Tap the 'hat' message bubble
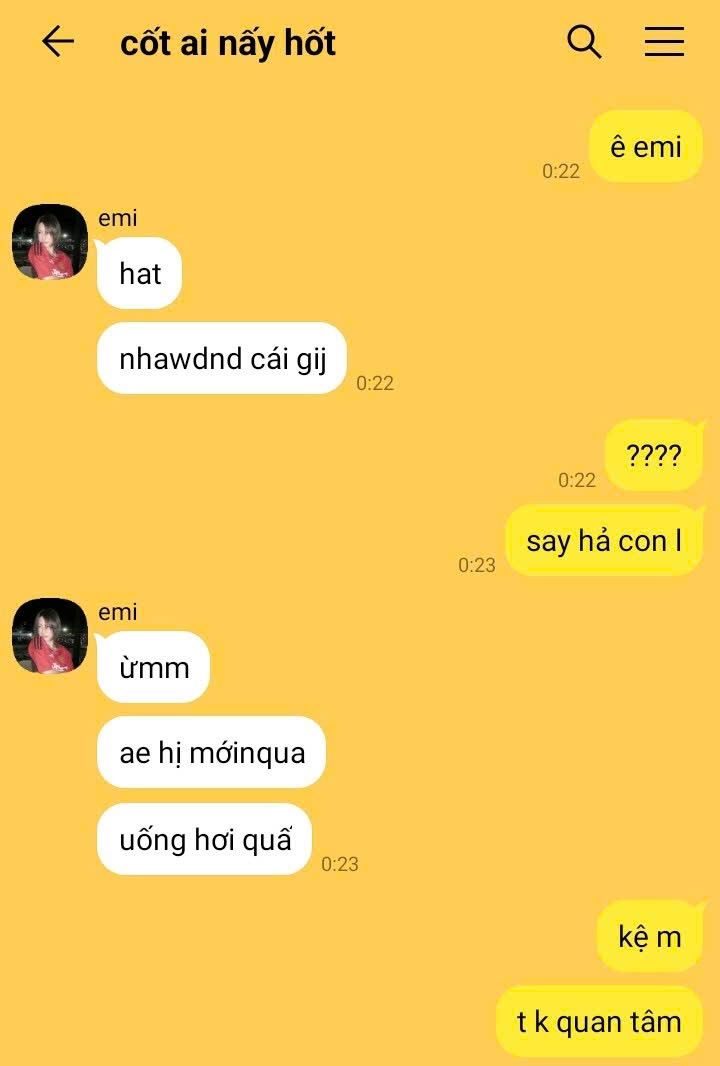This screenshot has width=720, height=1066. tap(139, 273)
